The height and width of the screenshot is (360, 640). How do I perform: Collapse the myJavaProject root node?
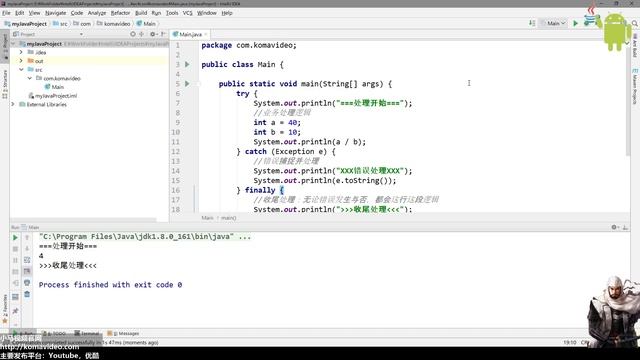pos(13,44)
